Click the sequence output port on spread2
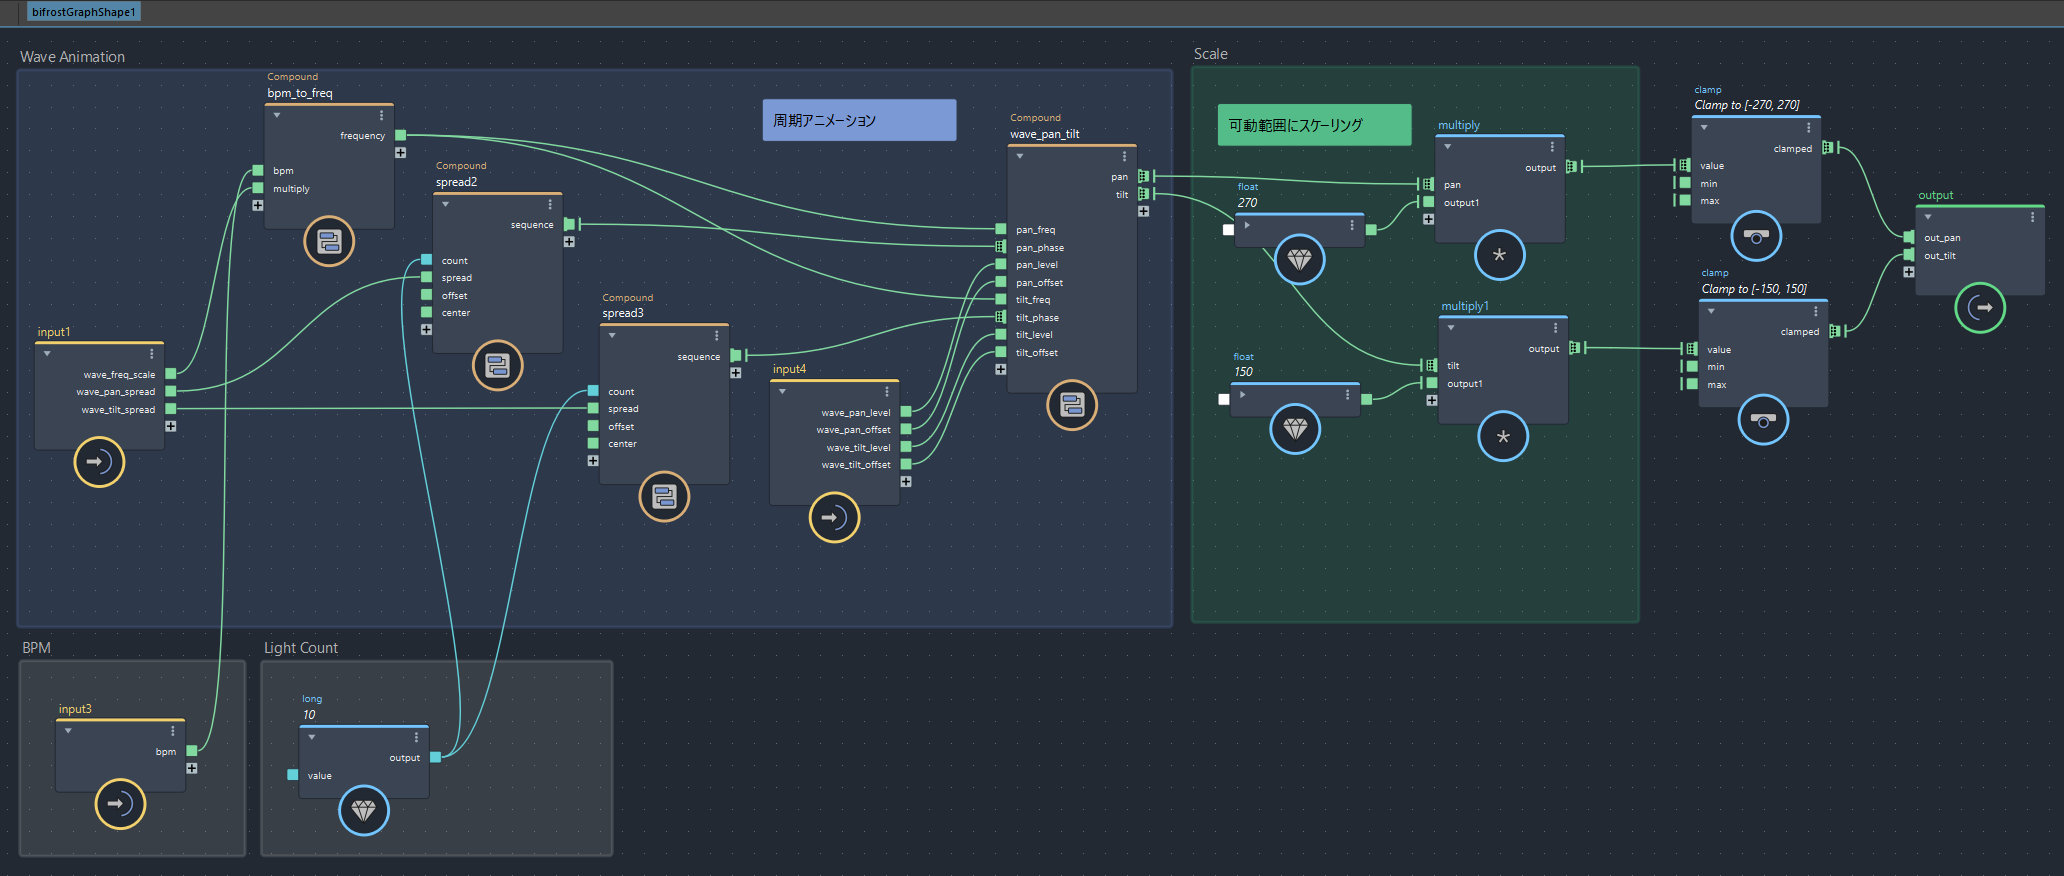This screenshot has height=876, width=2064. tap(569, 224)
